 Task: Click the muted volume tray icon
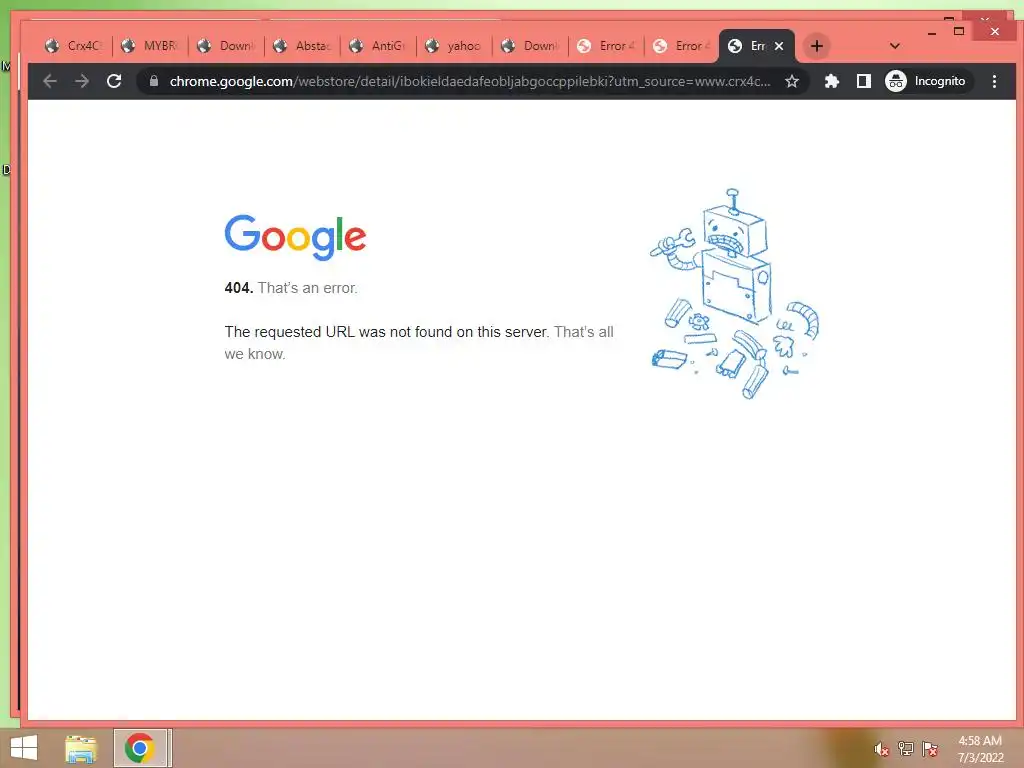click(x=881, y=749)
